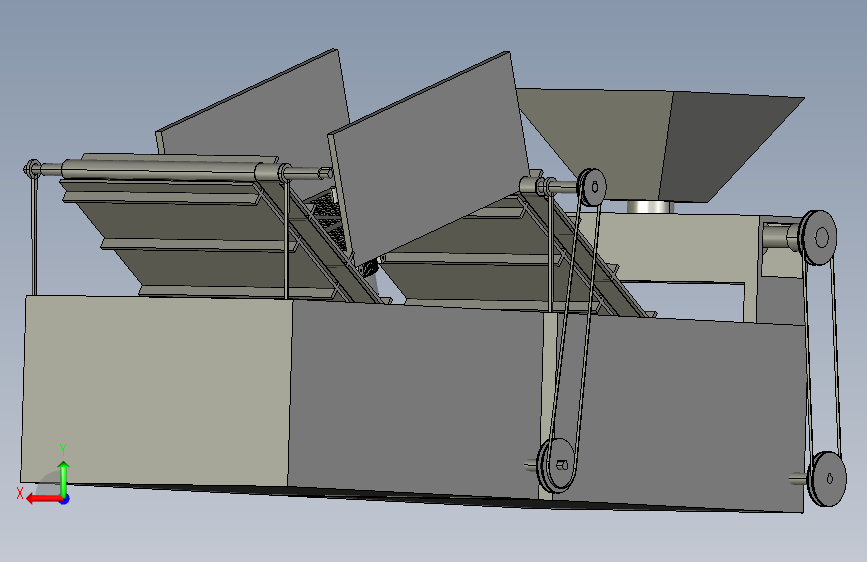Click the blue Z axis dot of the triad

(x=65, y=499)
